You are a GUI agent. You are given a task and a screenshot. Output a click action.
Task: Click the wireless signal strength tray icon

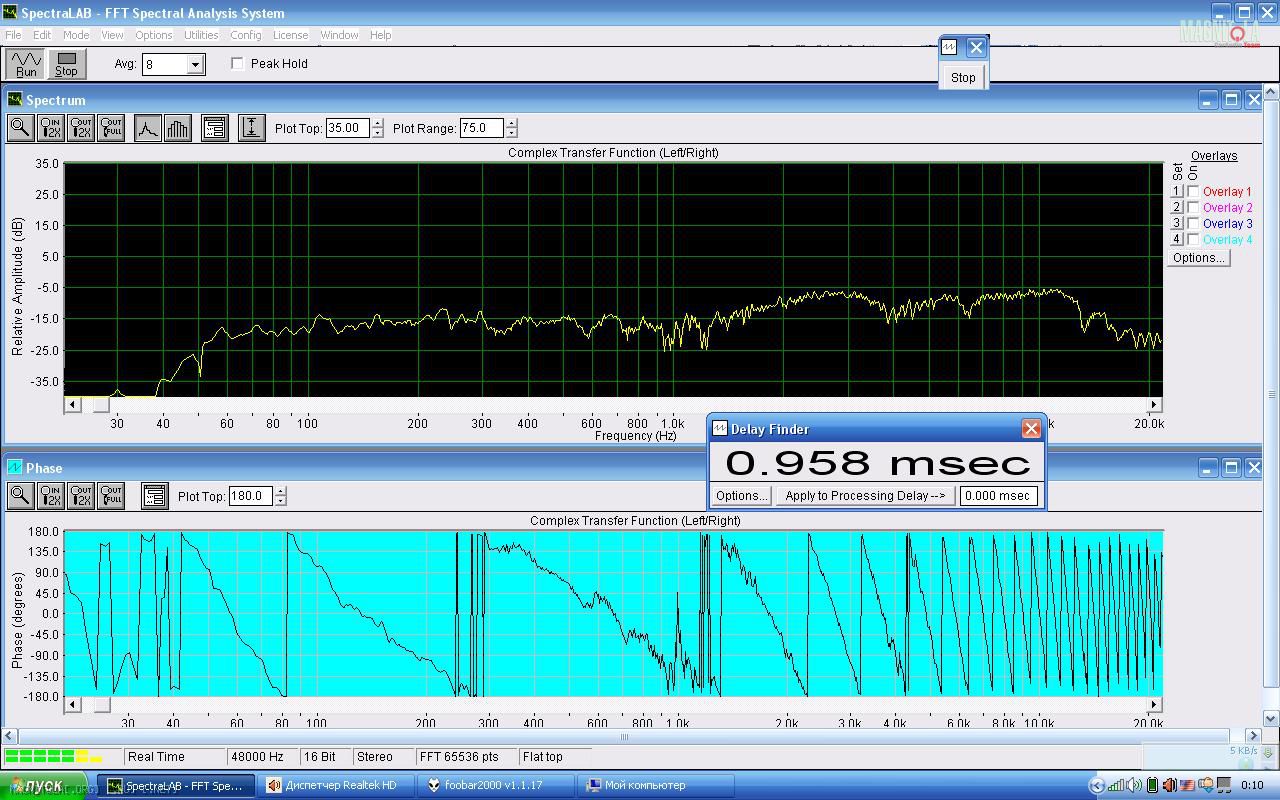point(1116,785)
